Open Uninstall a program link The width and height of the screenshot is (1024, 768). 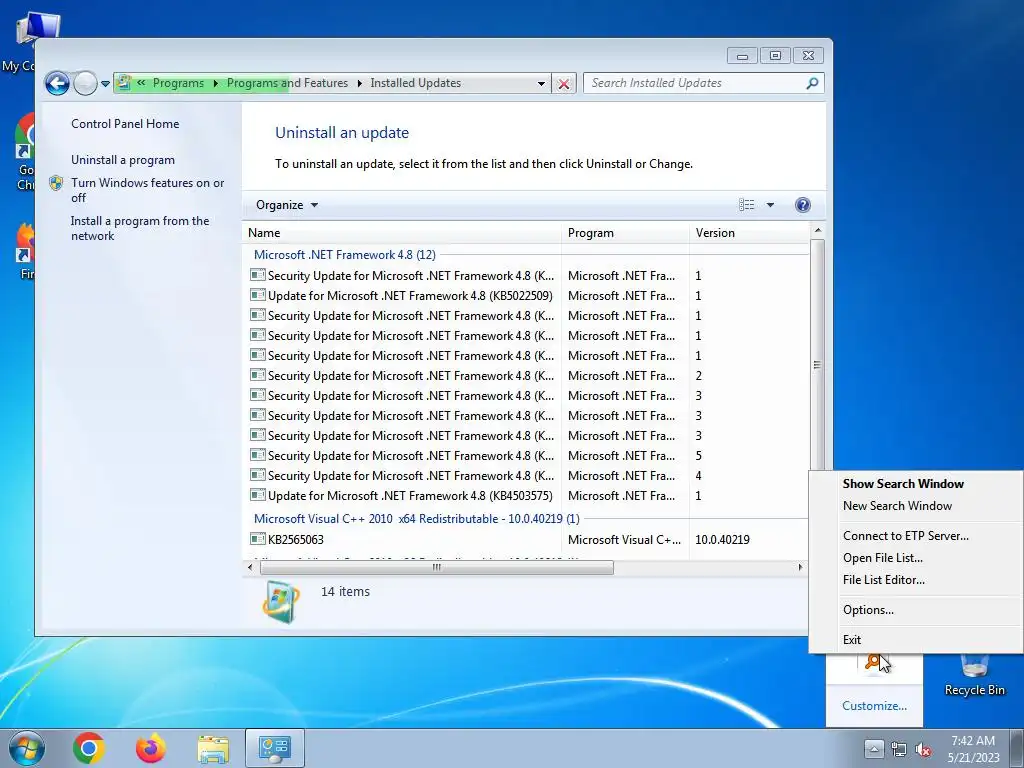coord(123,160)
